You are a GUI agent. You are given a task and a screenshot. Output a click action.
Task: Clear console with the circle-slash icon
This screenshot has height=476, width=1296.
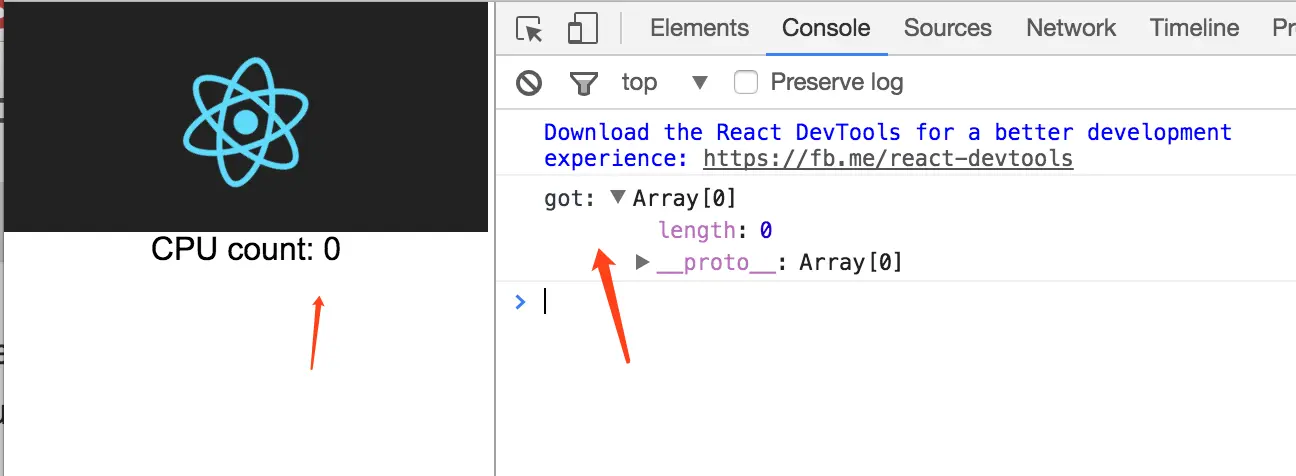(529, 83)
